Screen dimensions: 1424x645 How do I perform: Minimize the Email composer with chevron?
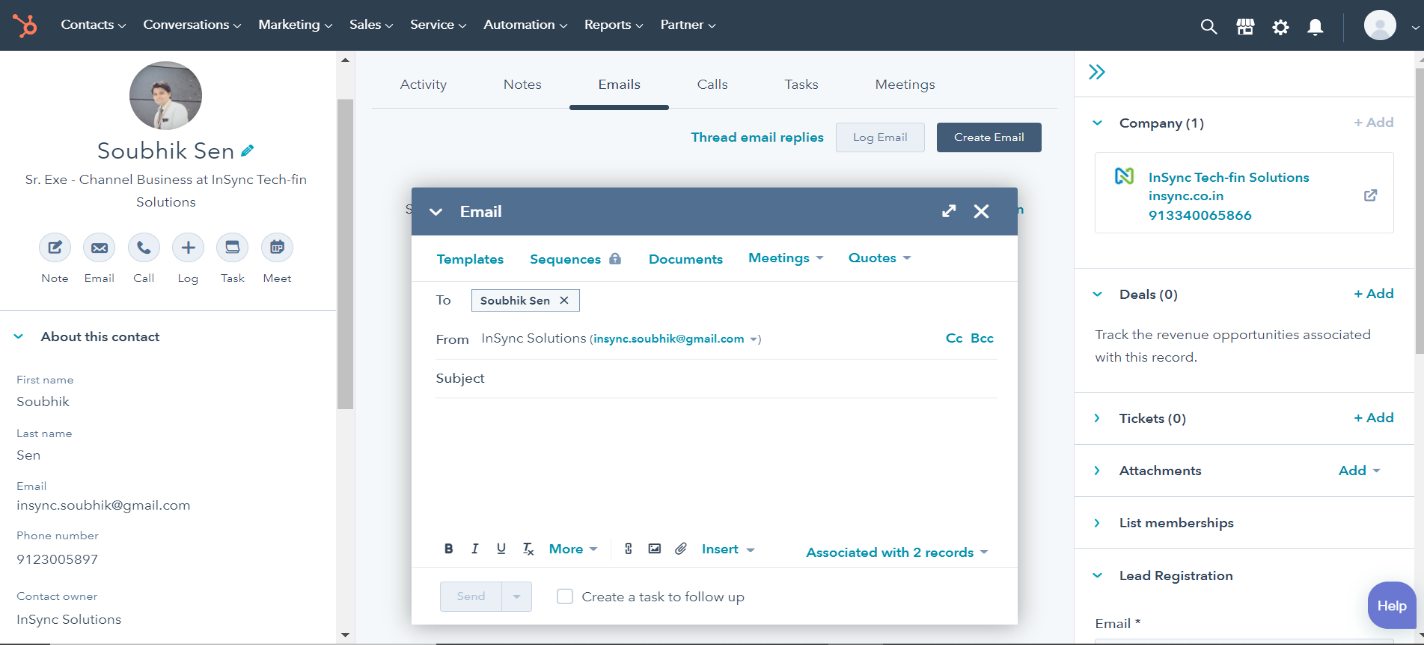435,212
